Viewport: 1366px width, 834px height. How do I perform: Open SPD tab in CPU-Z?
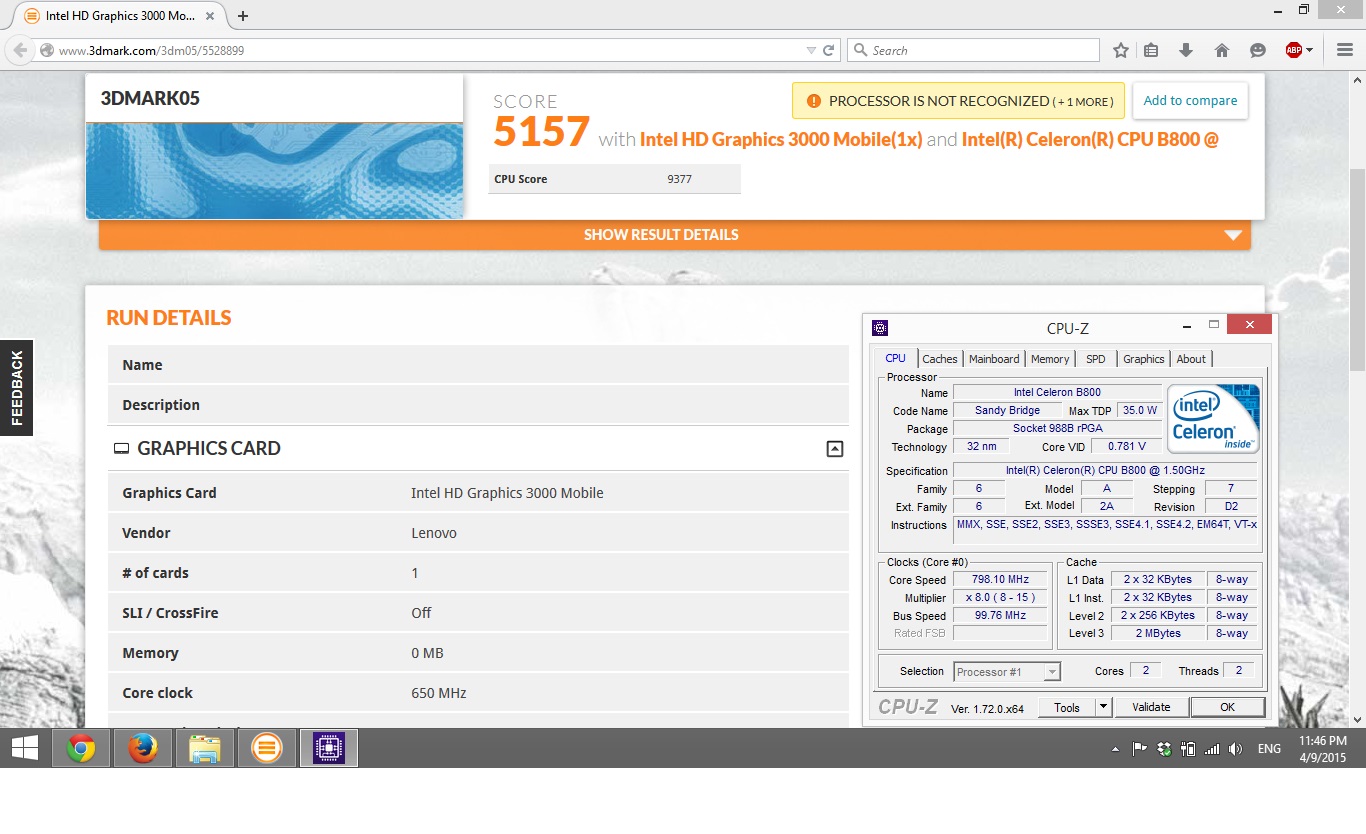(x=1096, y=359)
